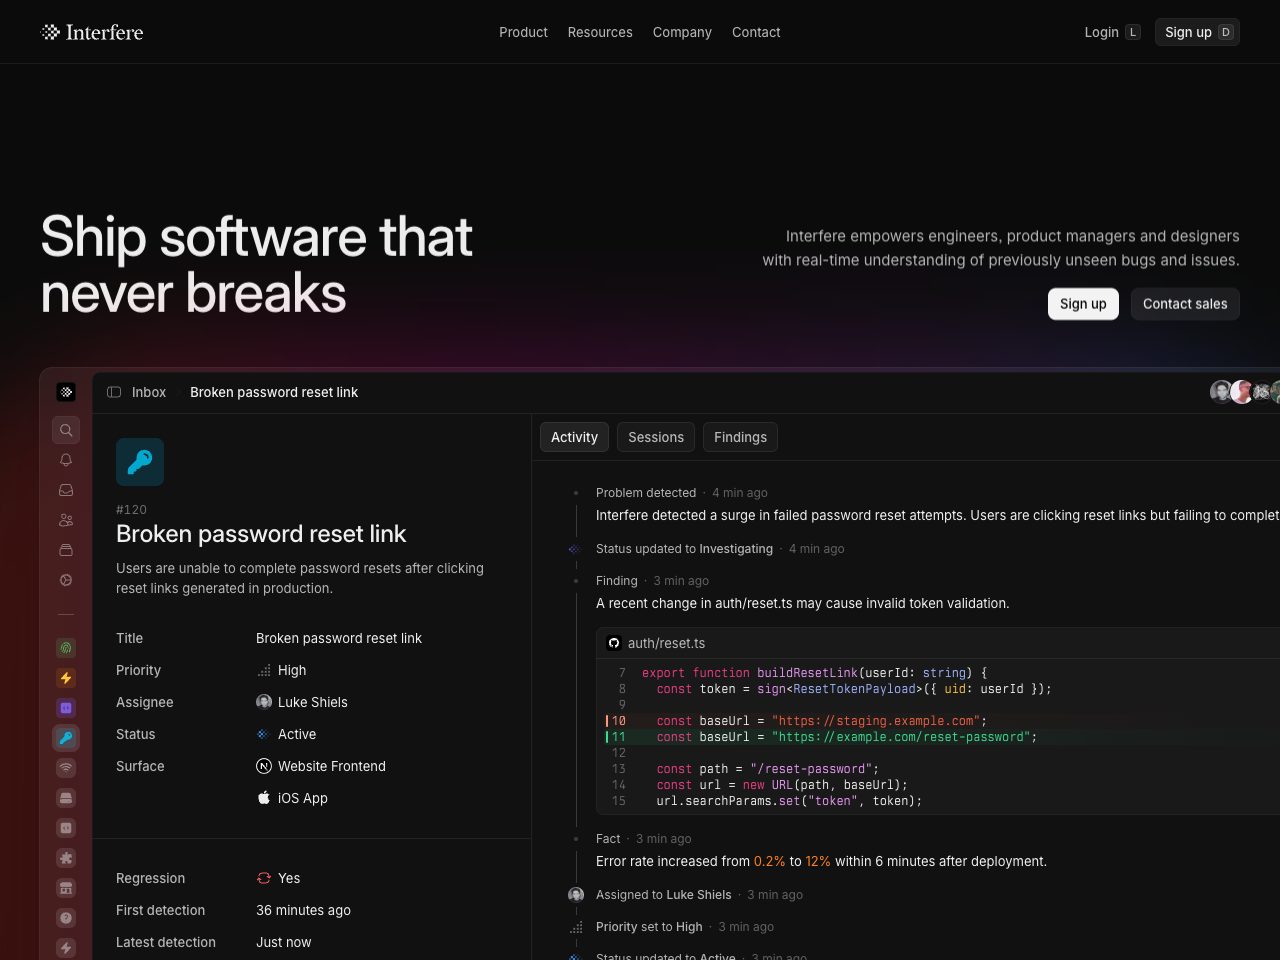Click the Regression value Yes
1280x960 pixels.
pyautogui.click(x=278, y=878)
